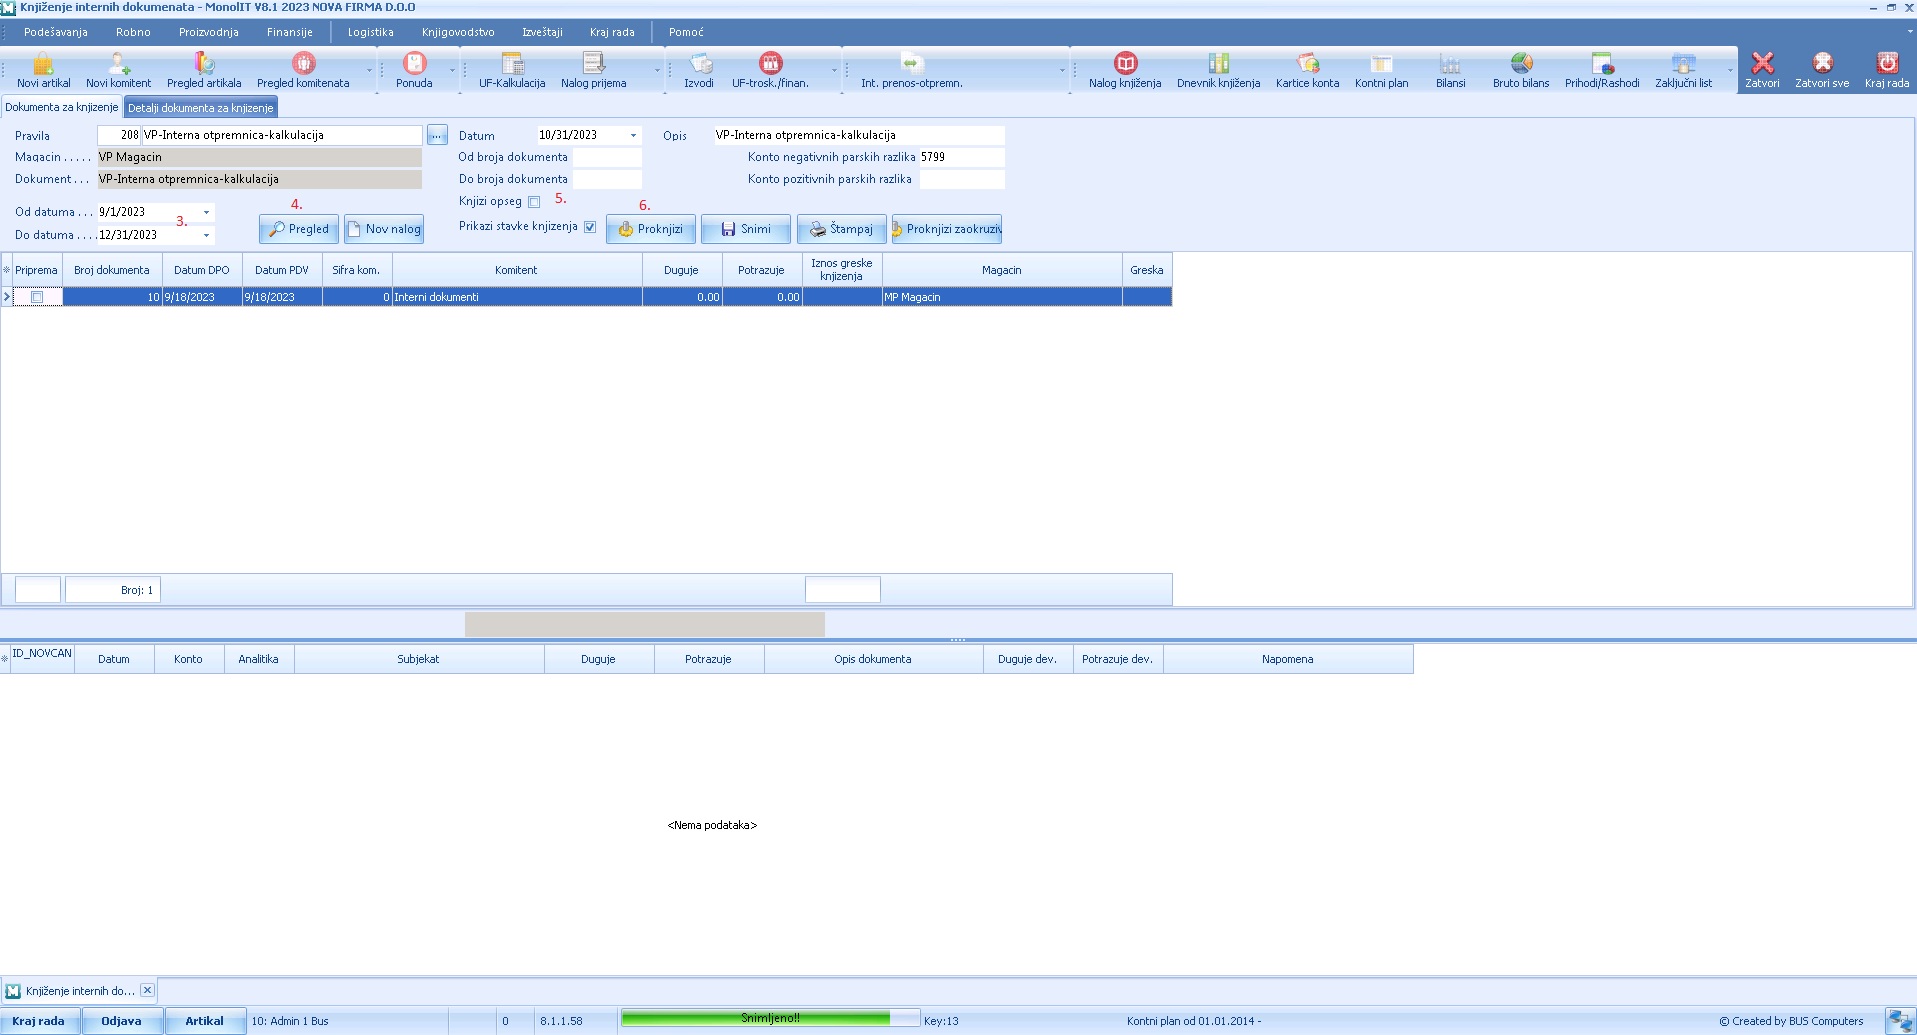
Task: Click Konto pozitivnih parskih razlika field
Action: point(962,179)
